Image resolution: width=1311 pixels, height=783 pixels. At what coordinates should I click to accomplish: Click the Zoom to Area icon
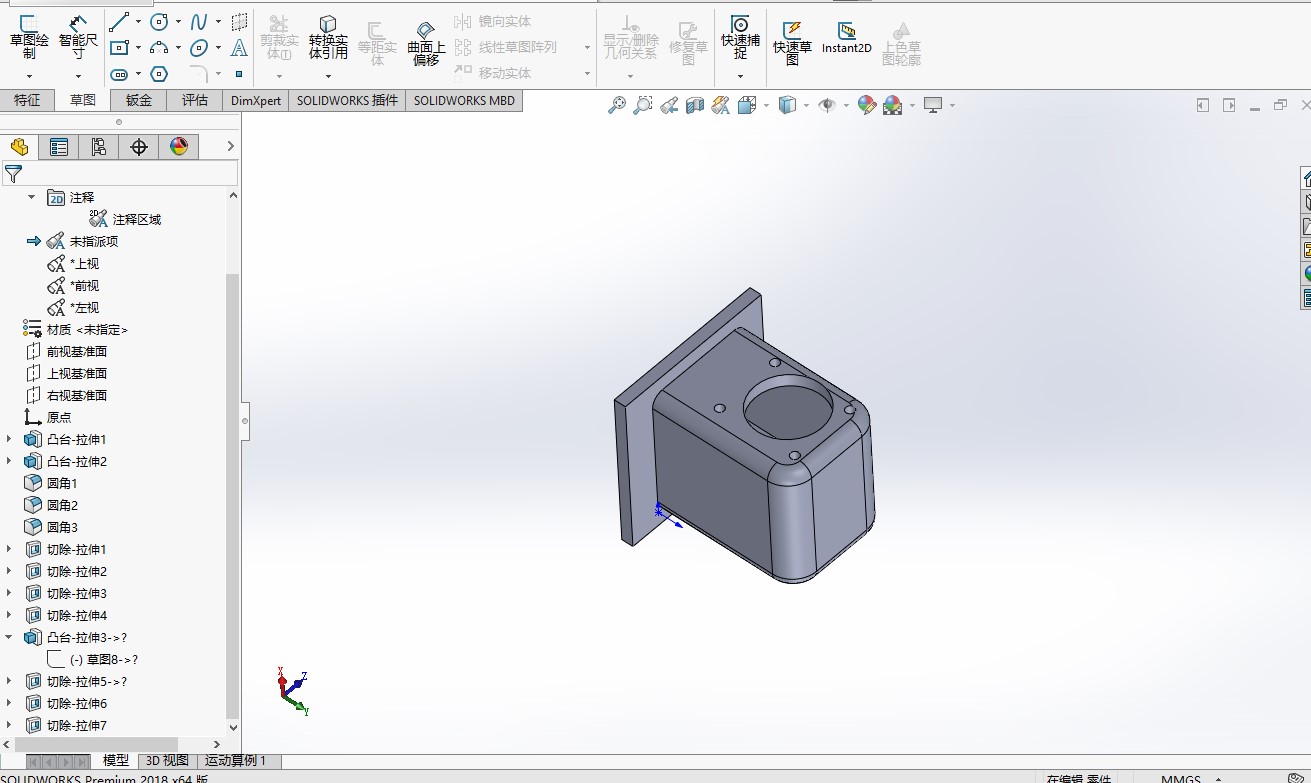pos(643,105)
